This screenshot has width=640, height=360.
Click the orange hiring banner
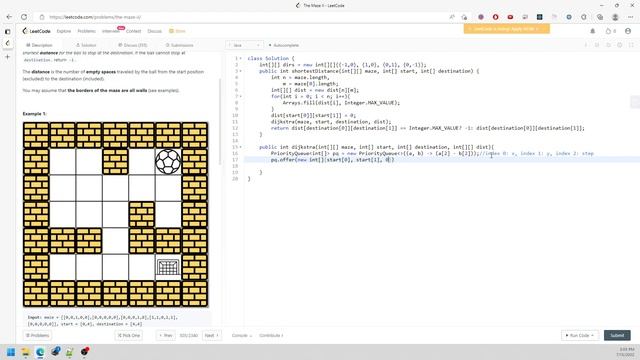pos(507,29)
